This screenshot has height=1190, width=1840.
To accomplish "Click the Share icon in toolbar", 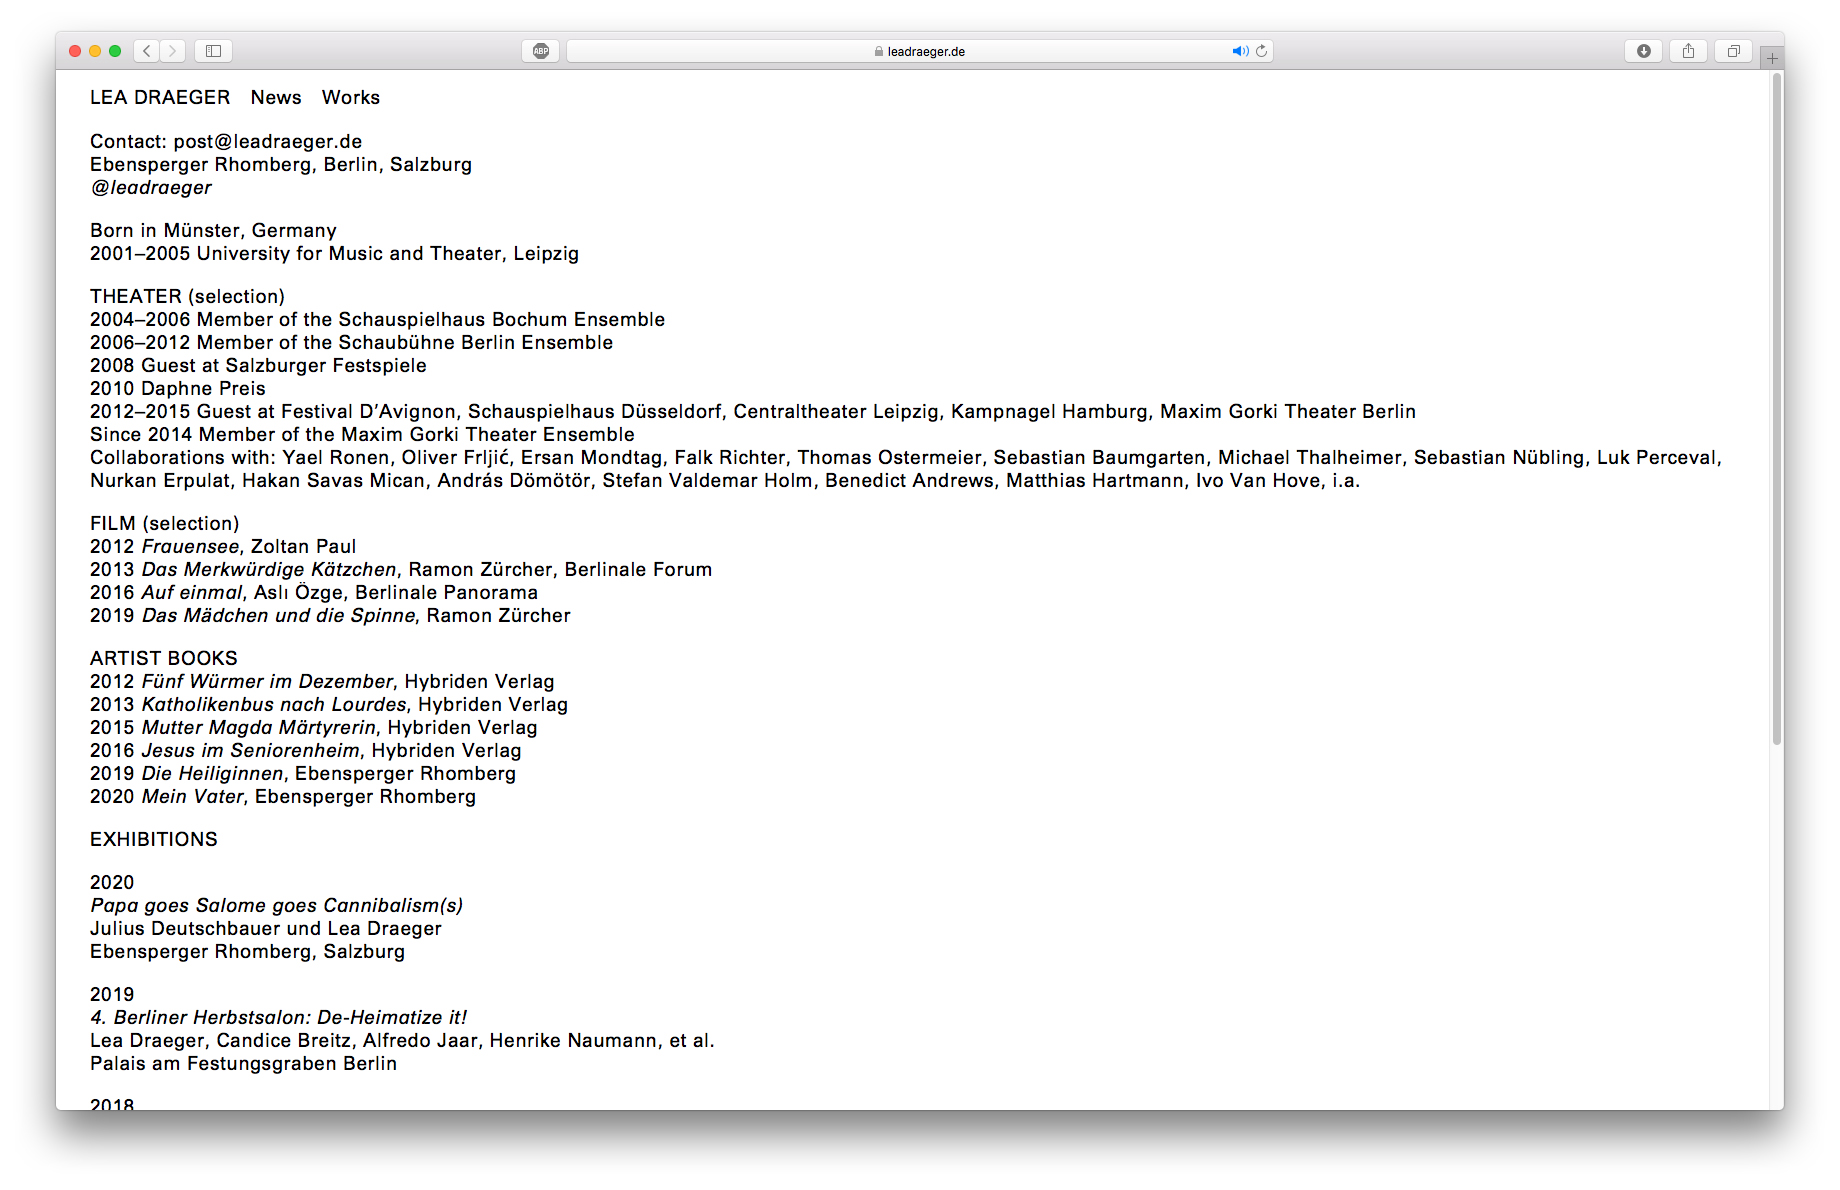I will tap(1688, 51).
